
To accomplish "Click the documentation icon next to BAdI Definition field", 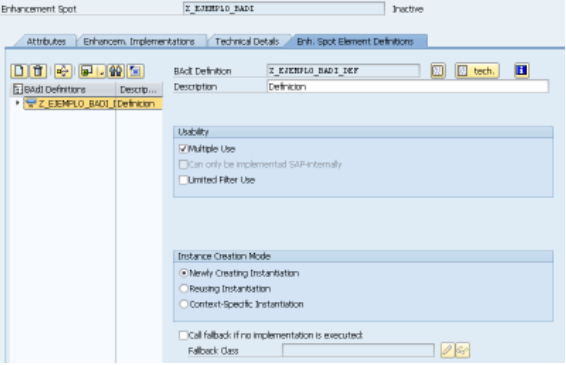I will [438, 71].
